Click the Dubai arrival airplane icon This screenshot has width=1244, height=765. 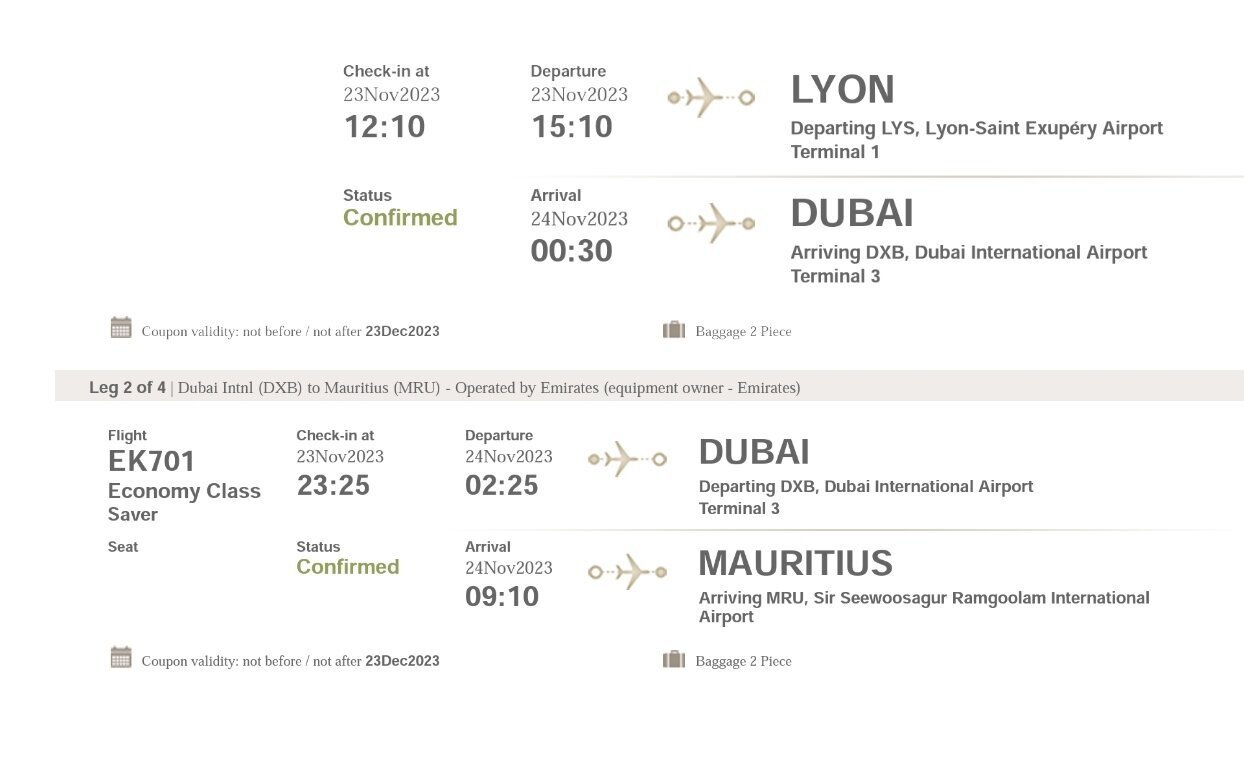point(711,223)
